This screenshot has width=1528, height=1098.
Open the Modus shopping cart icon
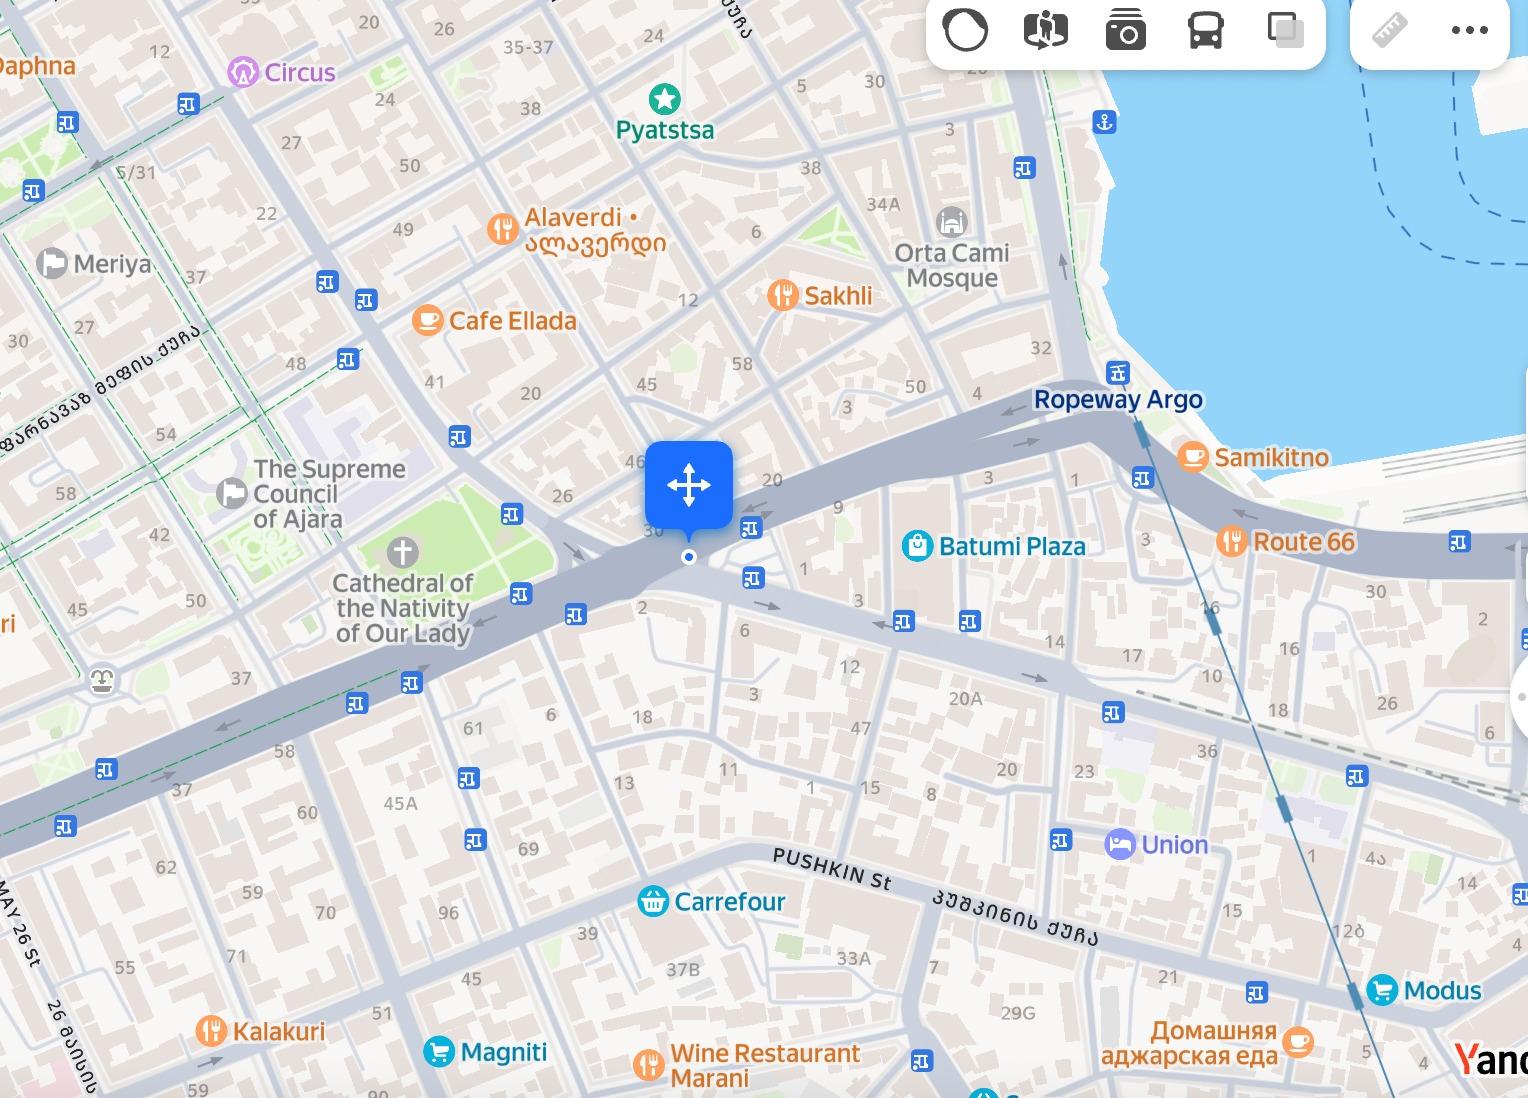pyautogui.click(x=1382, y=990)
